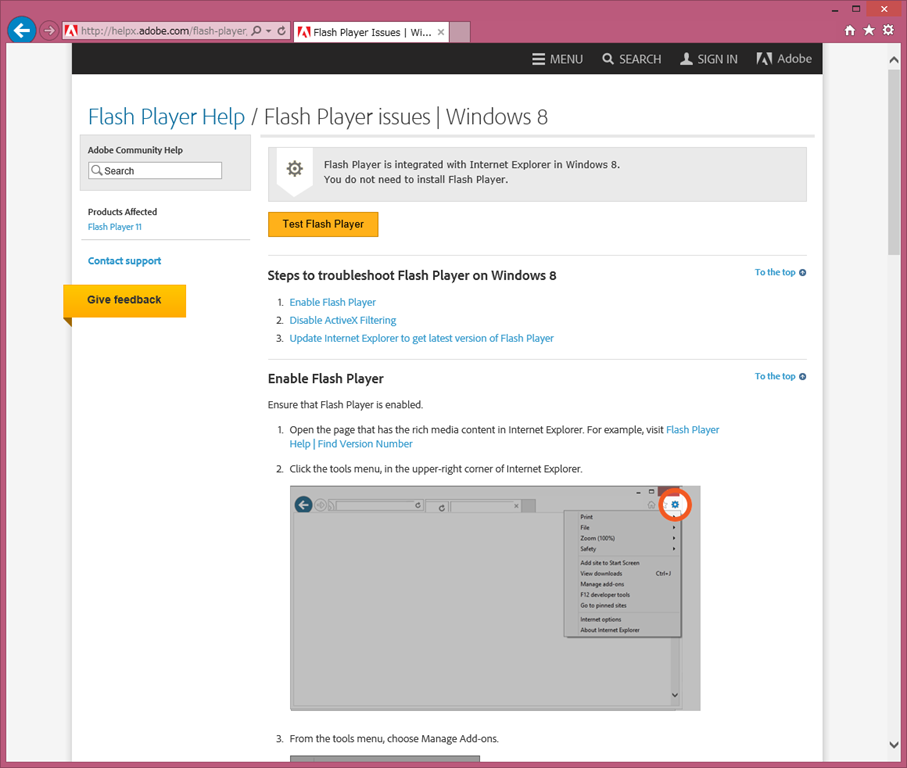Click the search magnifier in the address bar

coord(256,31)
